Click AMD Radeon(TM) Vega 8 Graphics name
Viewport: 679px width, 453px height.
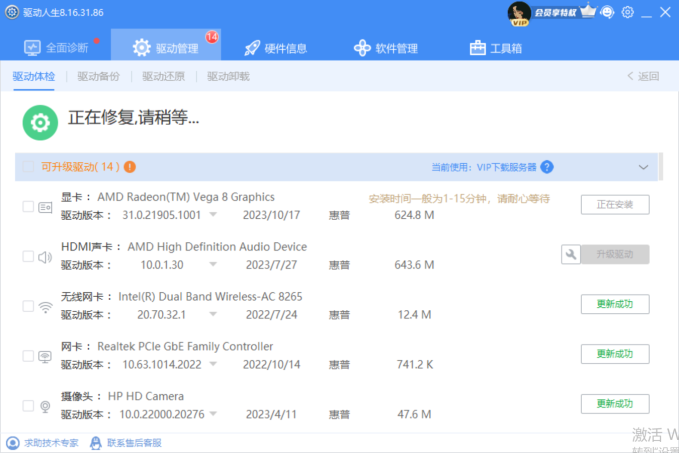coord(186,197)
